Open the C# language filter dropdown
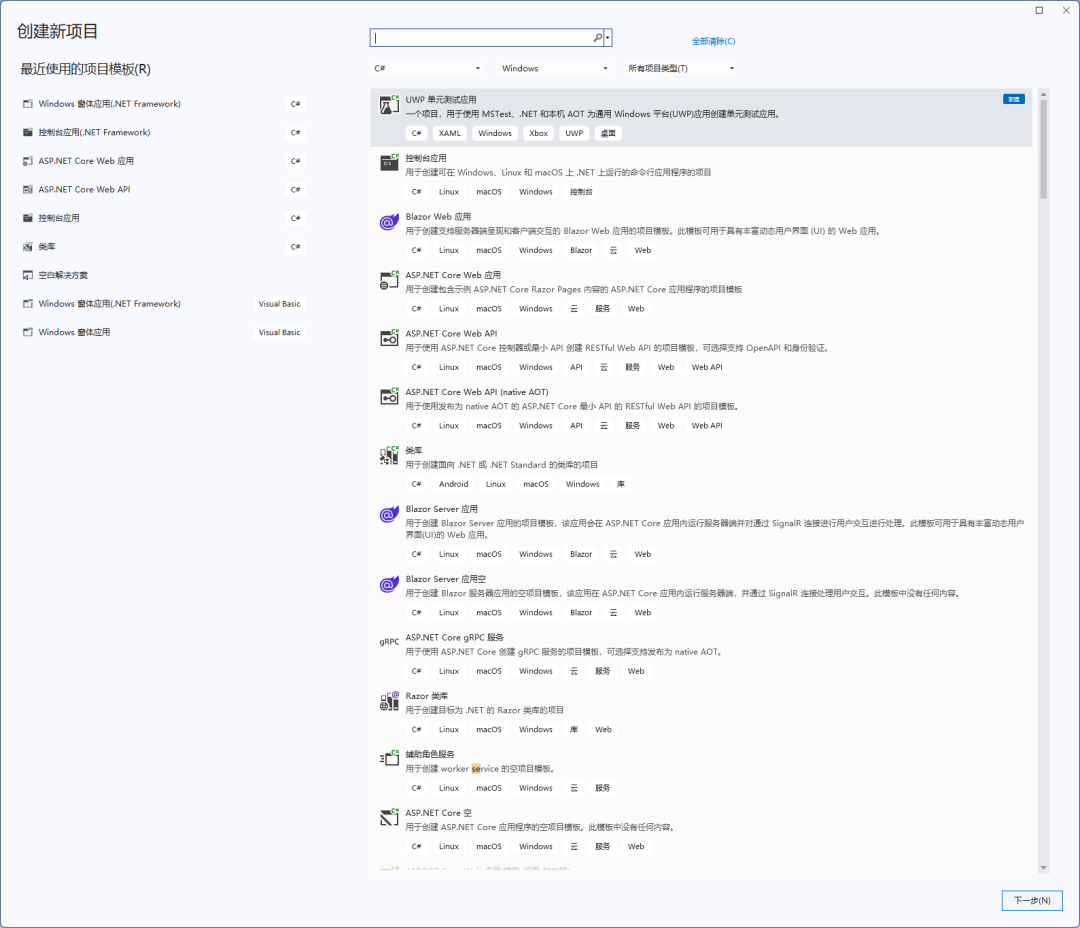The image size is (1080, 928). pyautogui.click(x=426, y=68)
